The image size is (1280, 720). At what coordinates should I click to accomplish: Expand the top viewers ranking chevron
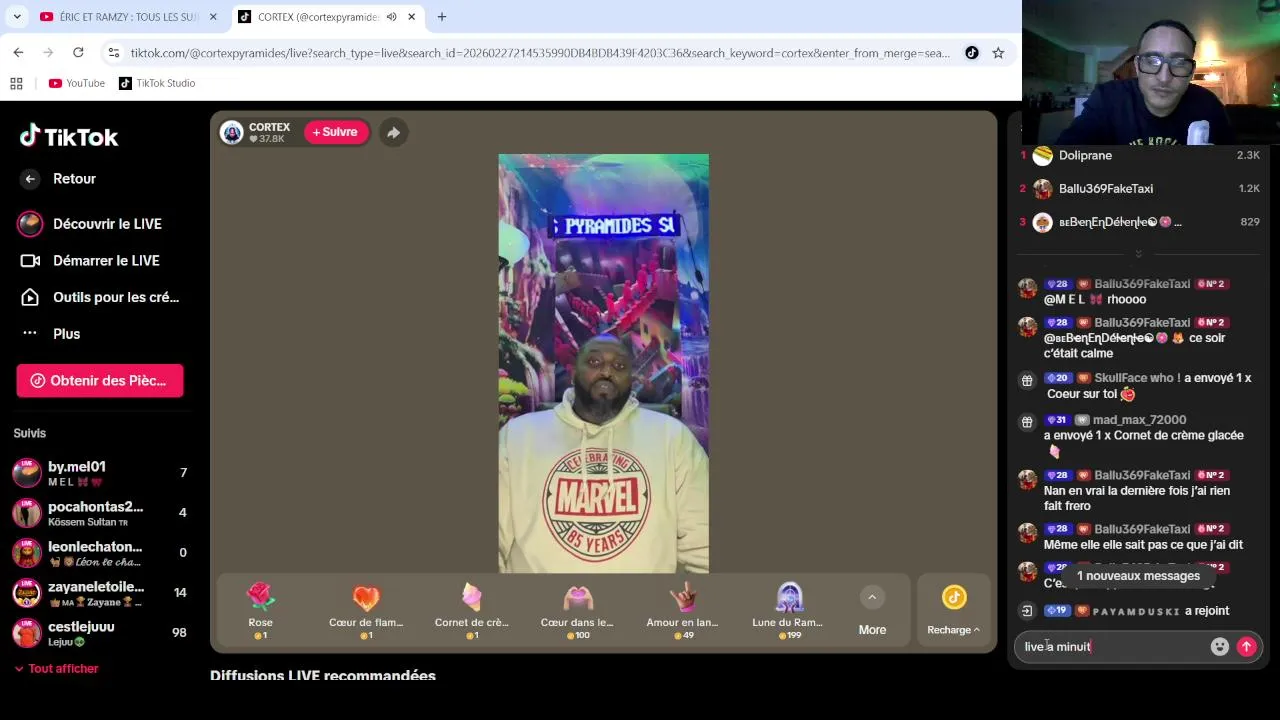[1138, 254]
